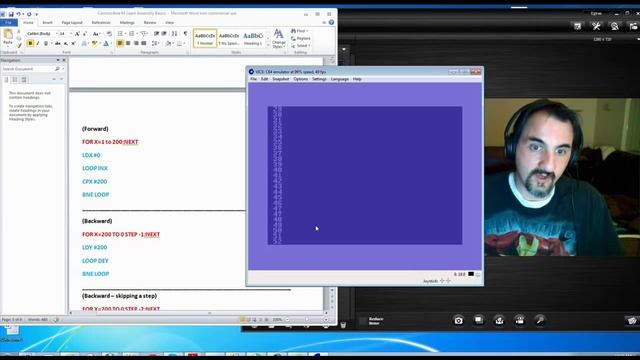640x360 pixels.
Task: Apply the Normal style from gallery
Action: [205, 38]
